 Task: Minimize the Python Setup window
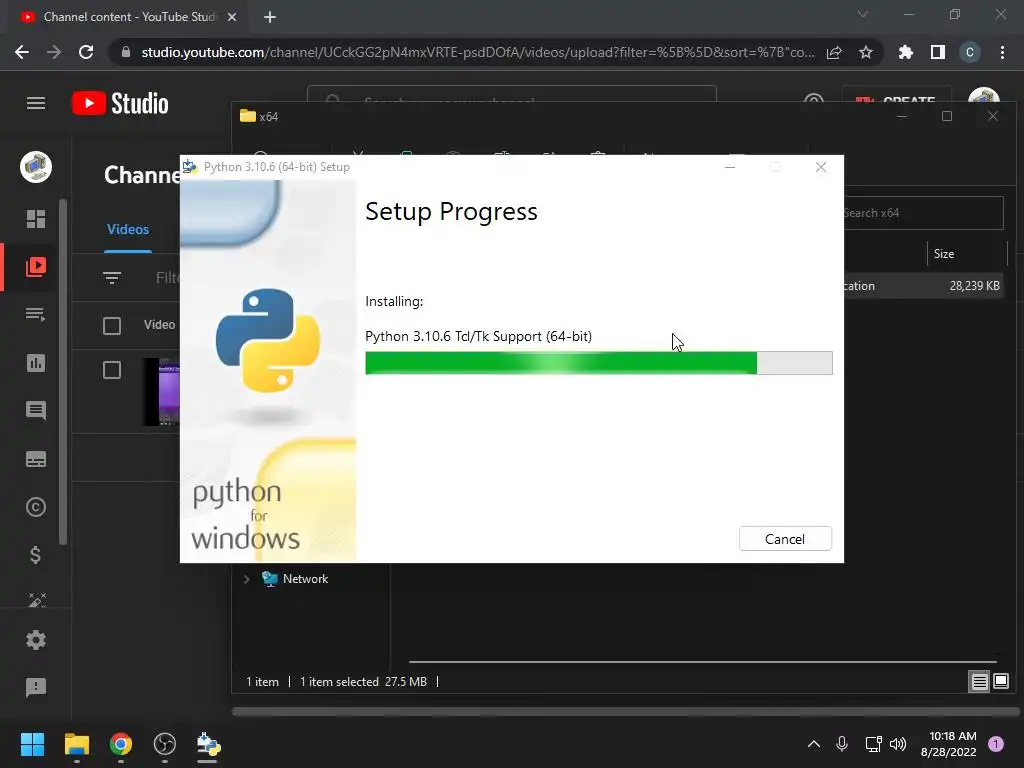pyautogui.click(x=730, y=167)
